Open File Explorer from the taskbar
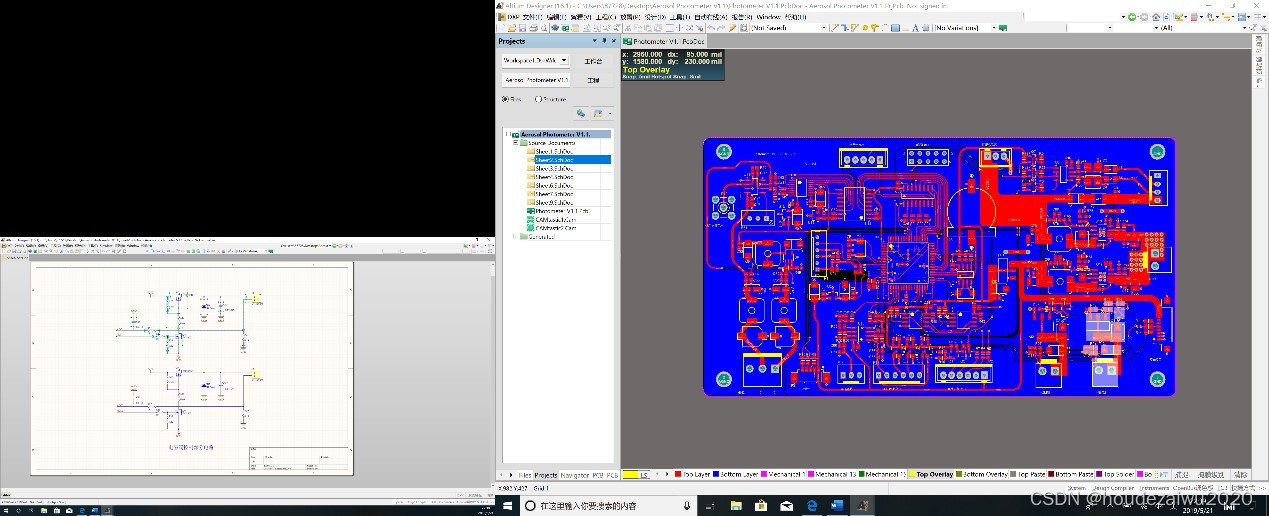Viewport: 1269px width, 516px height. 736,506
